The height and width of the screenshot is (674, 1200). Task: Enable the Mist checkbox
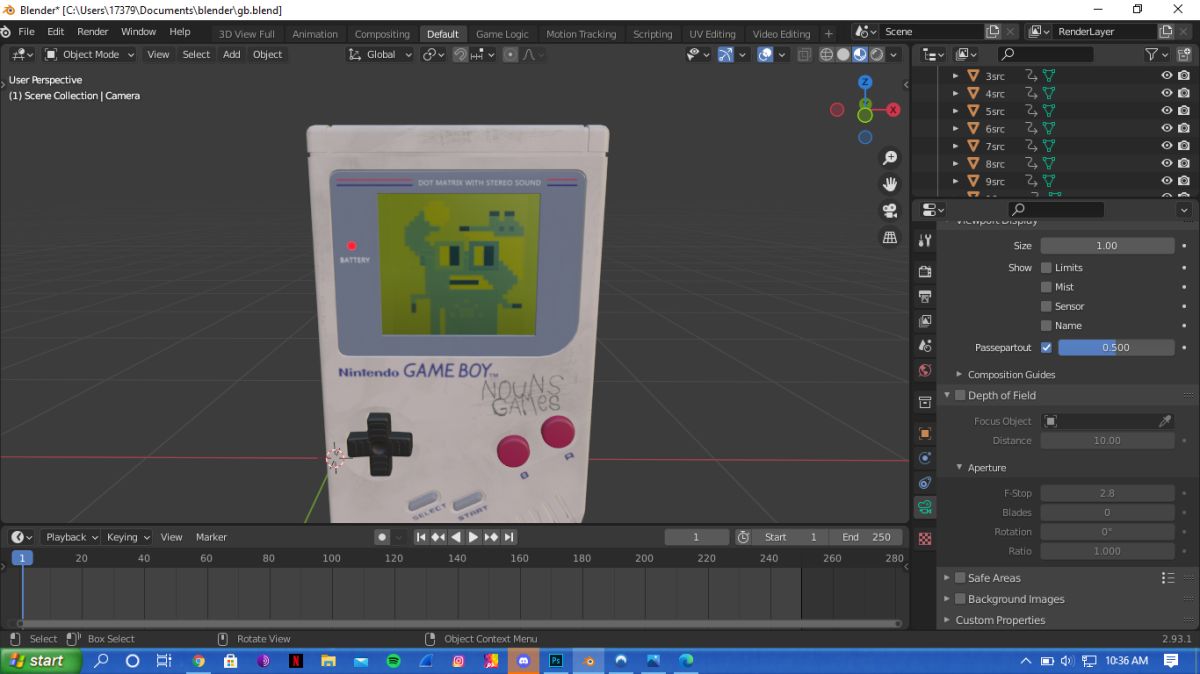[1046, 287]
